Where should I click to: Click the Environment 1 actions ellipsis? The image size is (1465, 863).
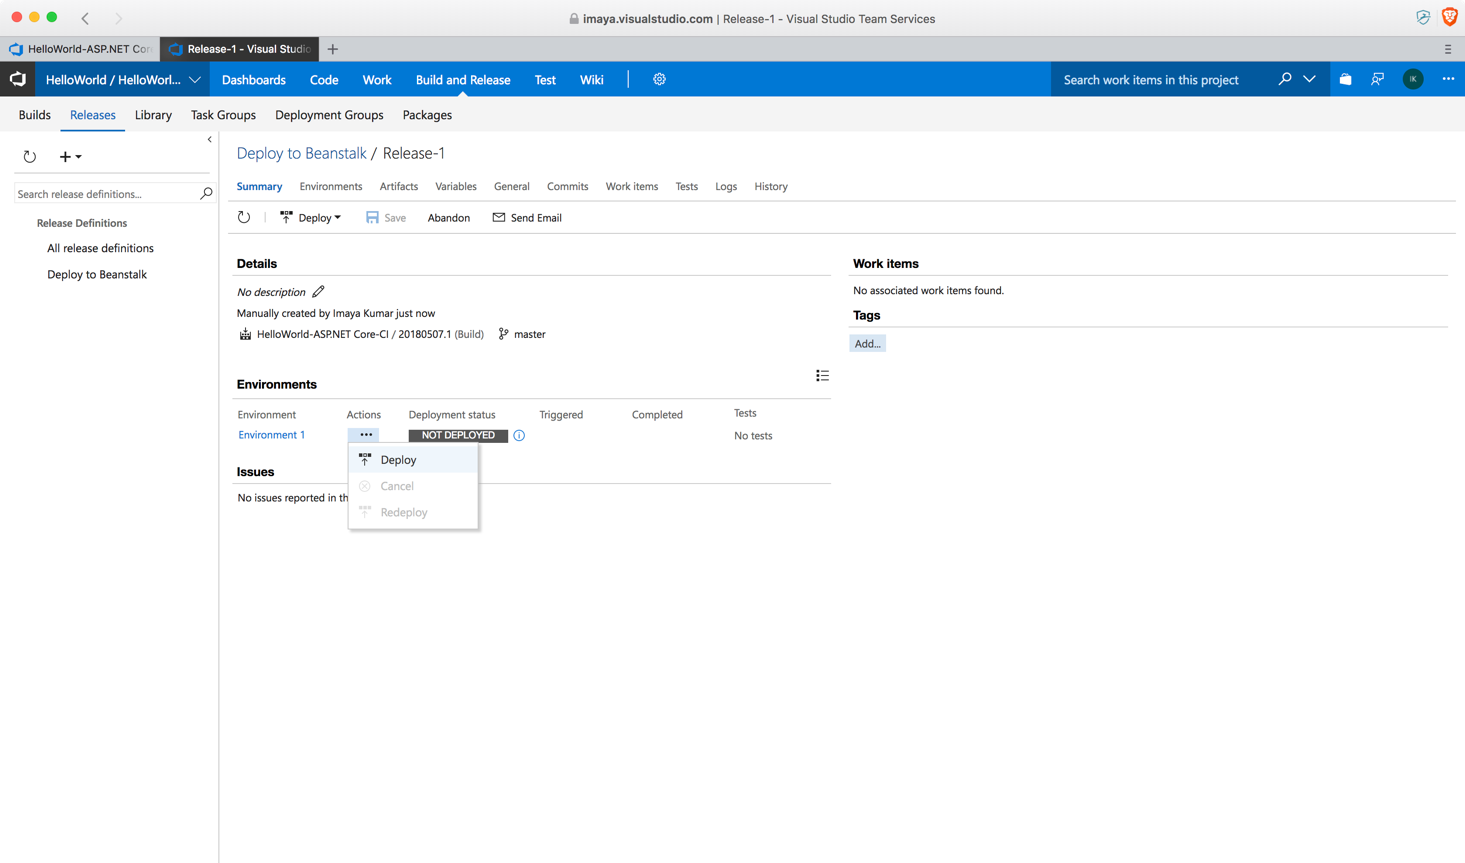pos(366,435)
